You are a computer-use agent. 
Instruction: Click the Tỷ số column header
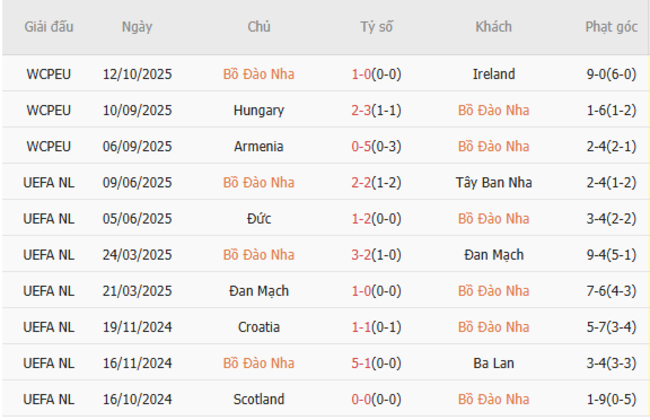(376, 28)
